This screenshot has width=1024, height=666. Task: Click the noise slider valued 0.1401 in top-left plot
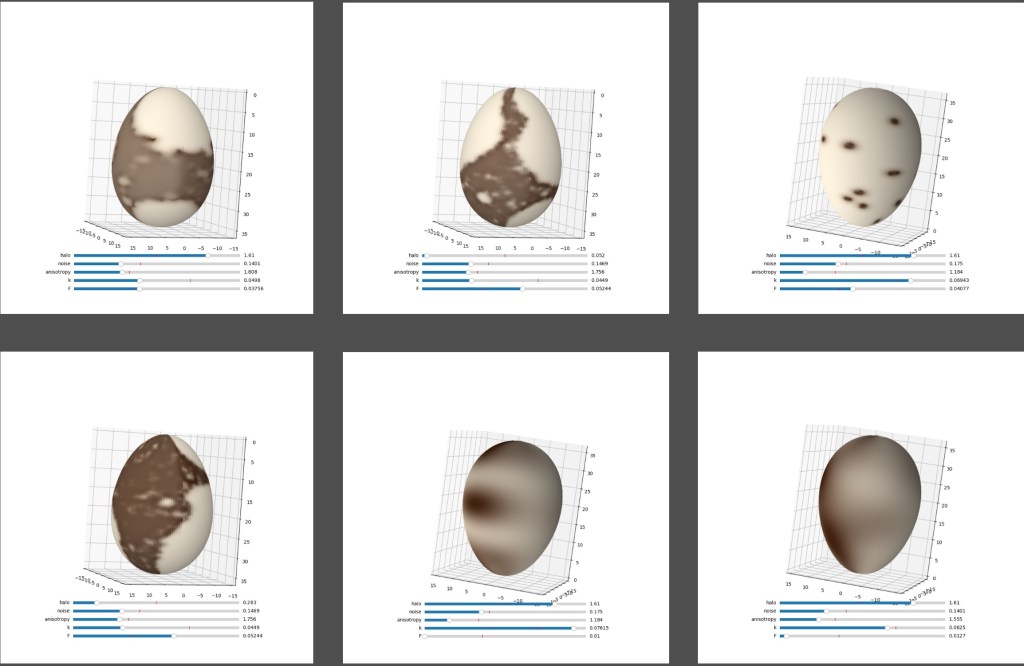point(155,264)
